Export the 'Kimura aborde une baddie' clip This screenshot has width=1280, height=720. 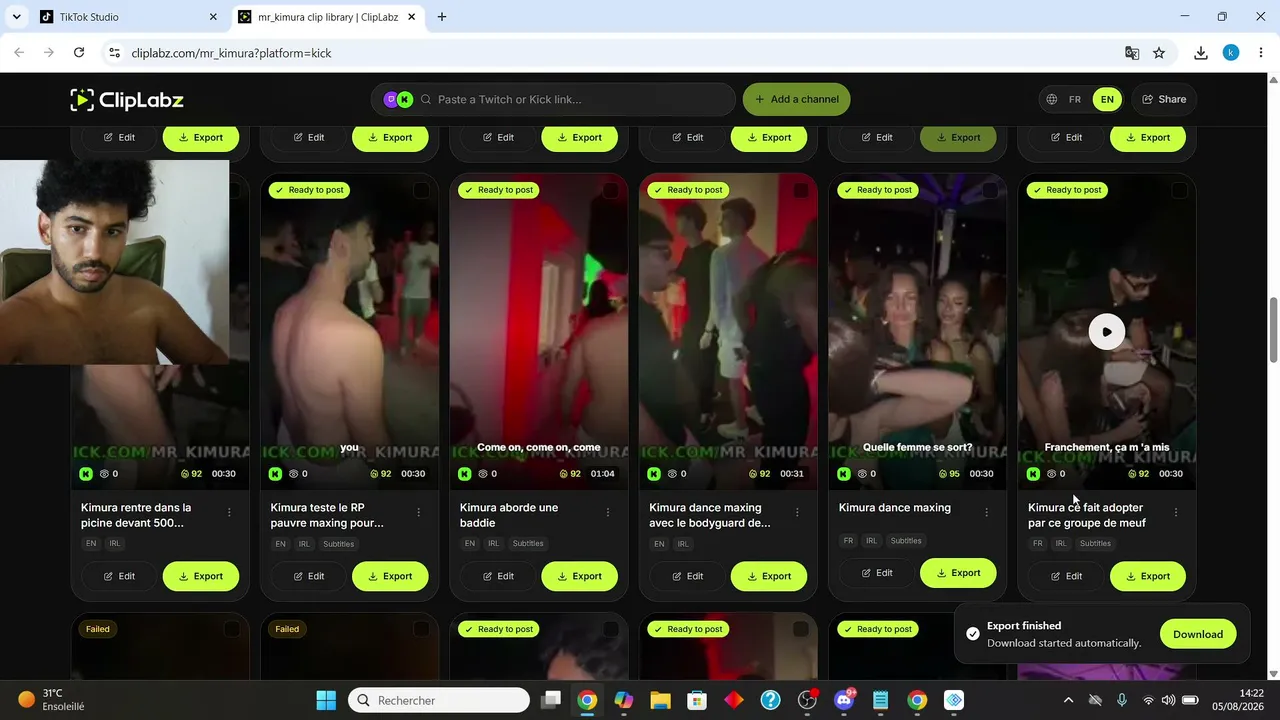tap(579, 576)
